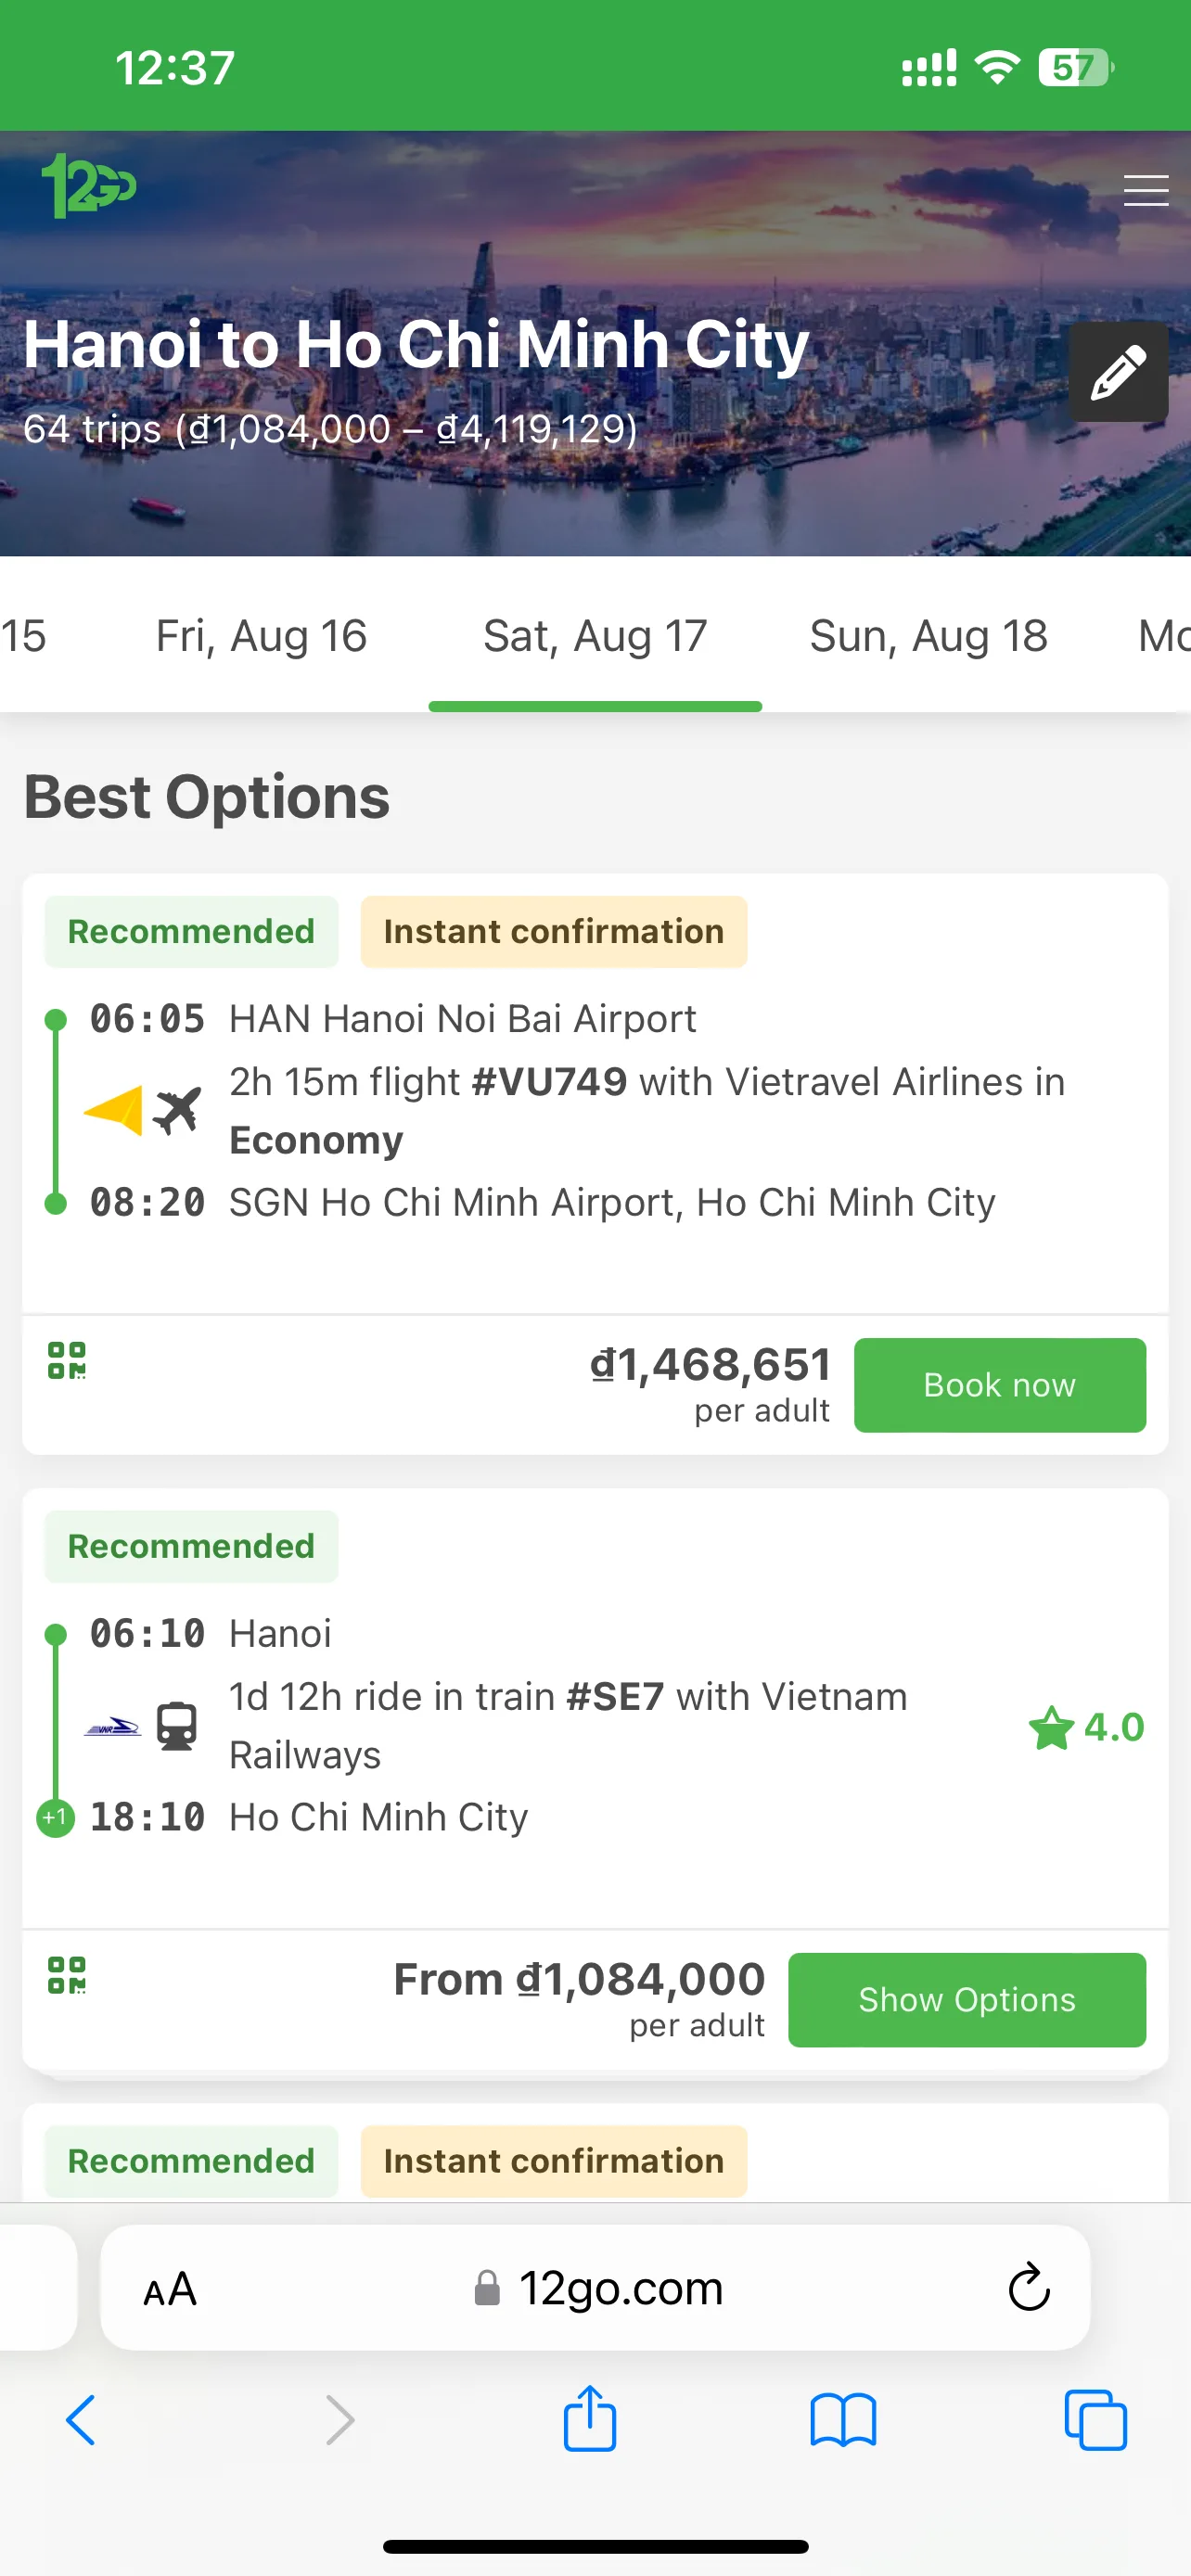
Task: Tap the 12go.com address bar
Action: coord(596,2287)
